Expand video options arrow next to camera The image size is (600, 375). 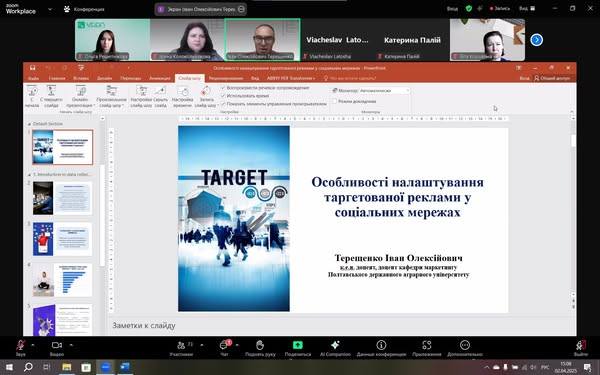point(71,345)
